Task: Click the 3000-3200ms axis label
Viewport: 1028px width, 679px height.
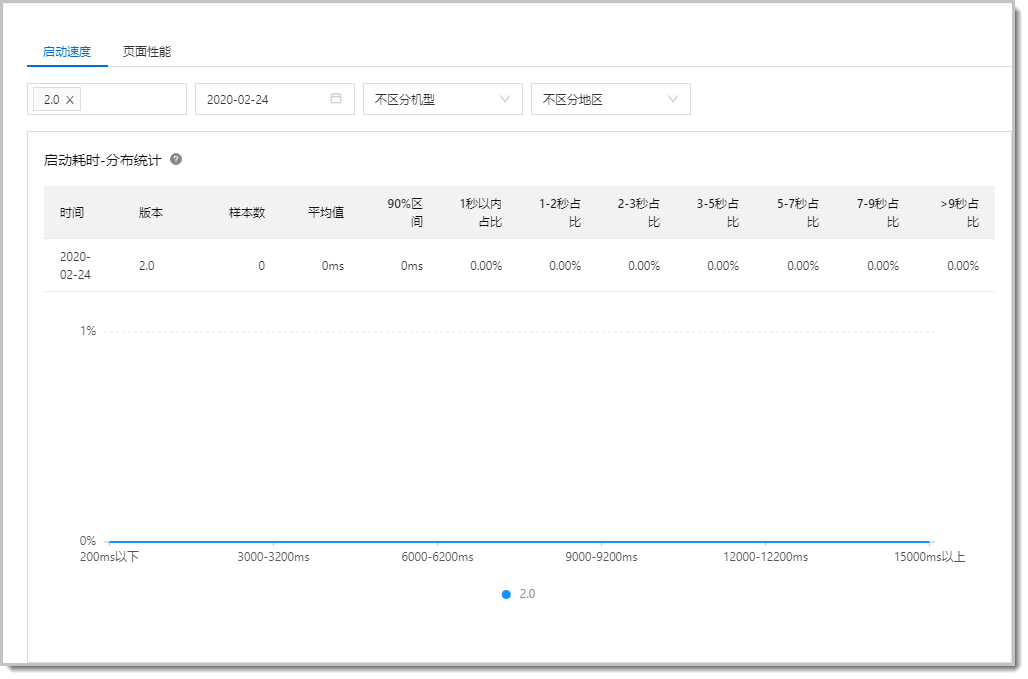Action: click(x=273, y=557)
